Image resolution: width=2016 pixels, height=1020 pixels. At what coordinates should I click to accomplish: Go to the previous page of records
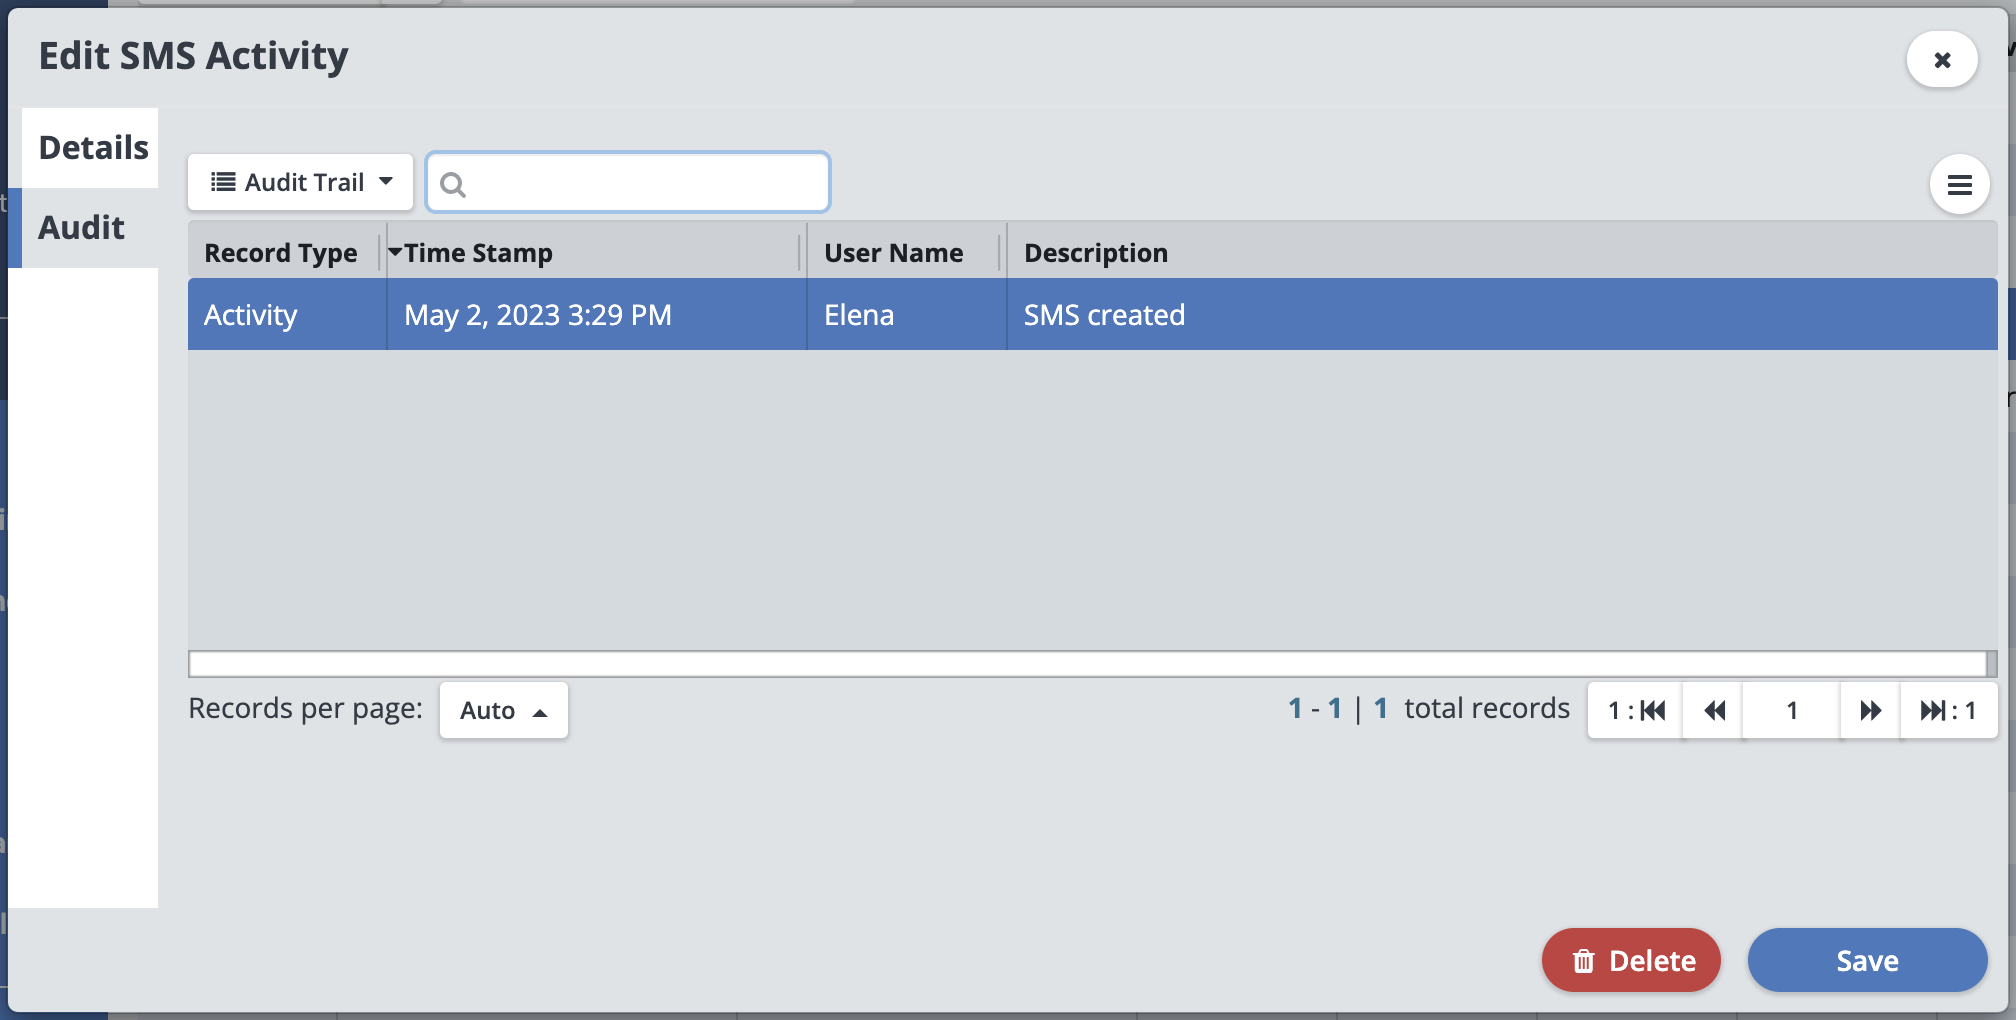coord(1714,711)
